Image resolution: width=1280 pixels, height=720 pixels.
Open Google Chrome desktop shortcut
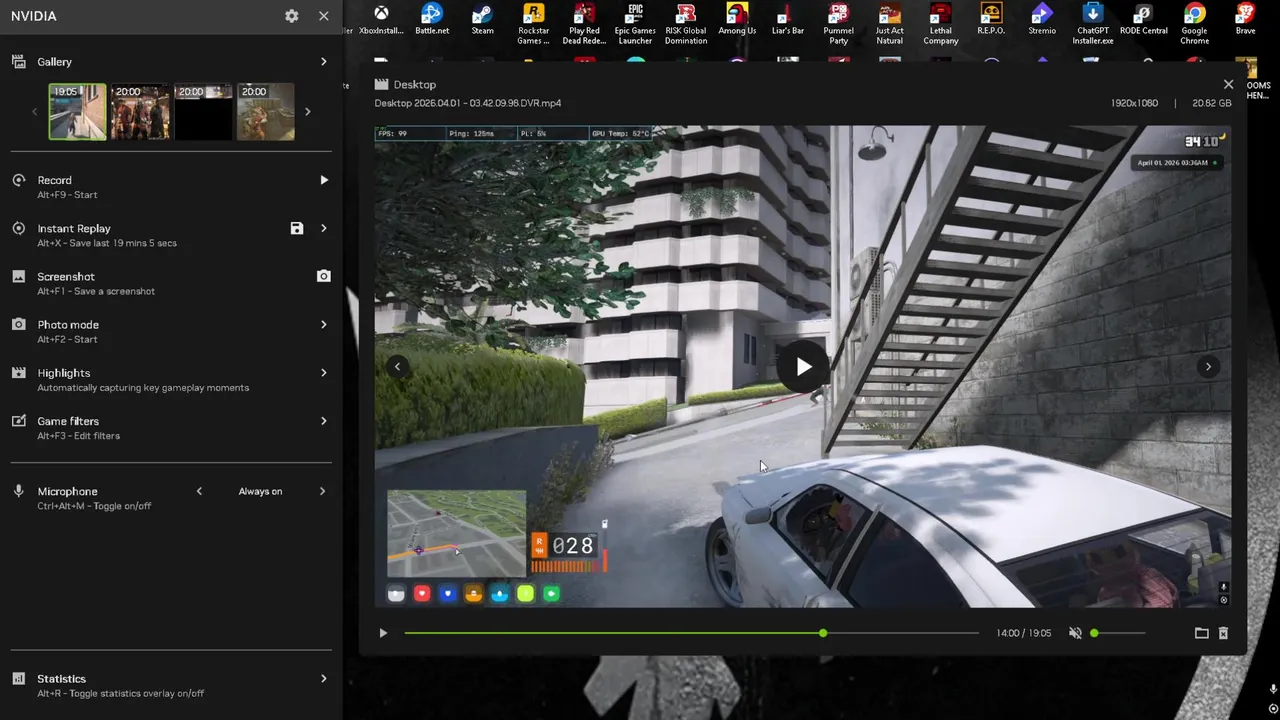click(1194, 24)
